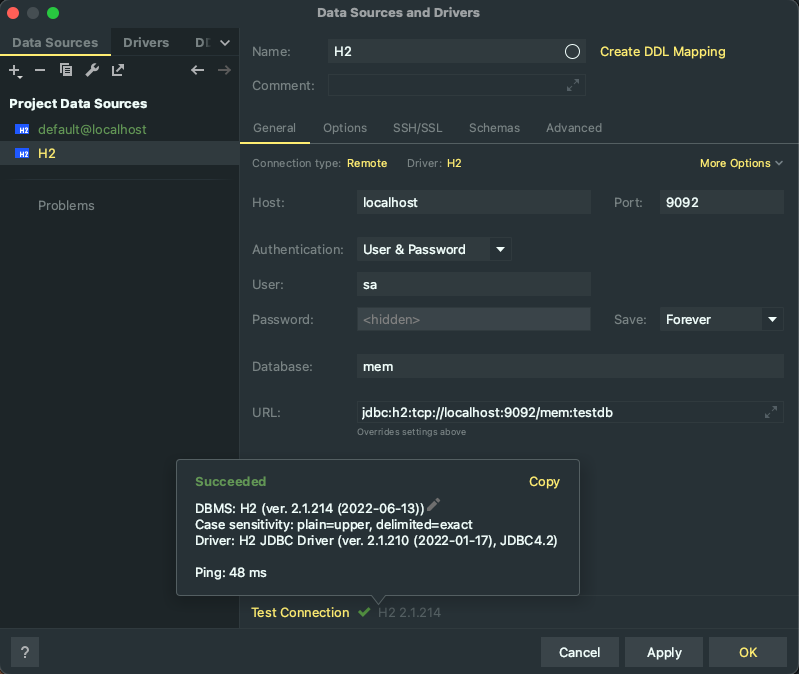Change Connection type Remote
799x674 pixels.
coord(367,163)
